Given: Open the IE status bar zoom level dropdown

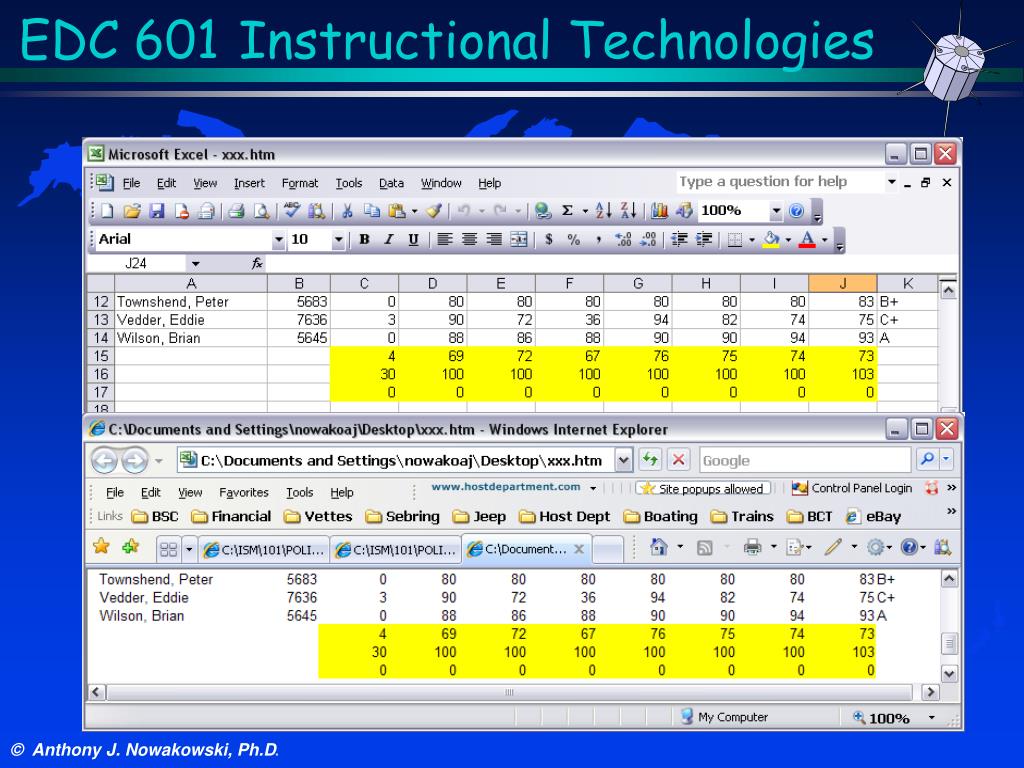Looking at the screenshot, I should pos(932,717).
